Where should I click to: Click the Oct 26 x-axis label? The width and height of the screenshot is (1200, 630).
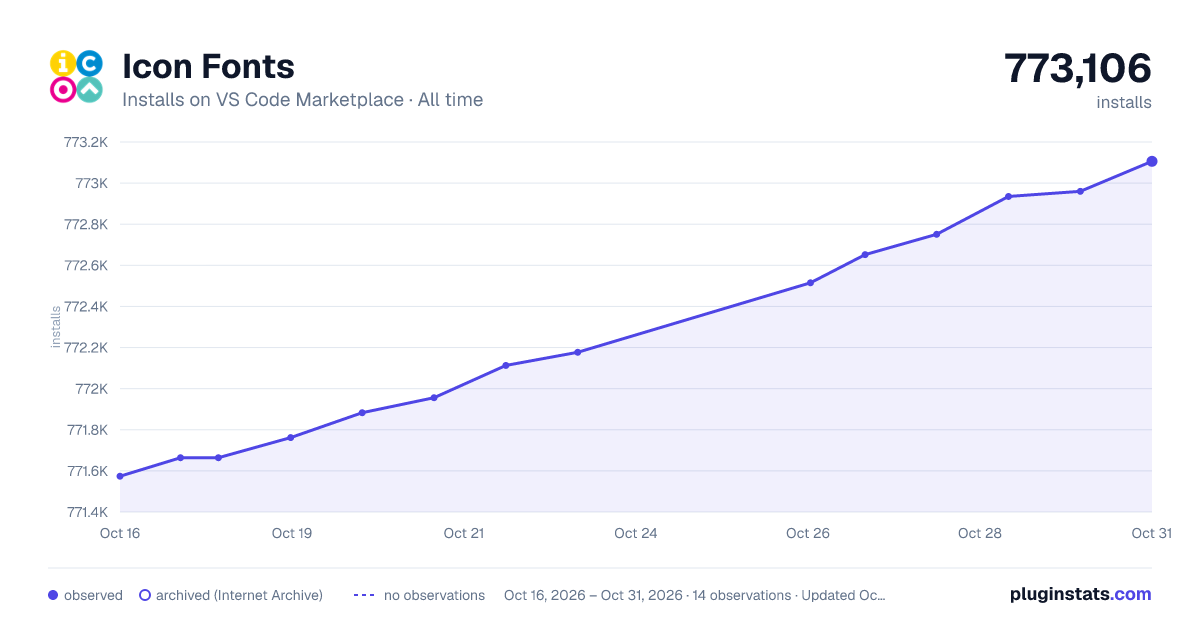pyautogui.click(x=808, y=533)
